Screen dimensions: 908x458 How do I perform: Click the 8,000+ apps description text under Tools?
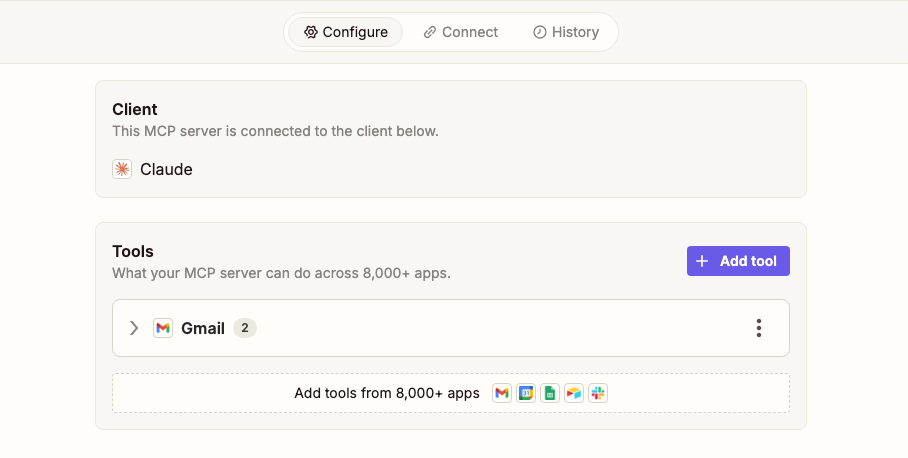click(281, 273)
